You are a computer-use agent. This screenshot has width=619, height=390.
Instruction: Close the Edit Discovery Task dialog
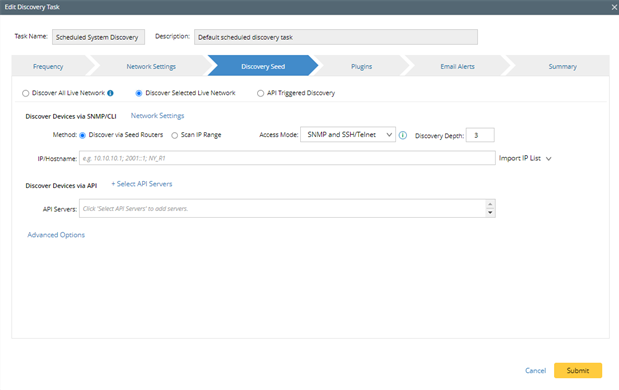click(614, 7)
